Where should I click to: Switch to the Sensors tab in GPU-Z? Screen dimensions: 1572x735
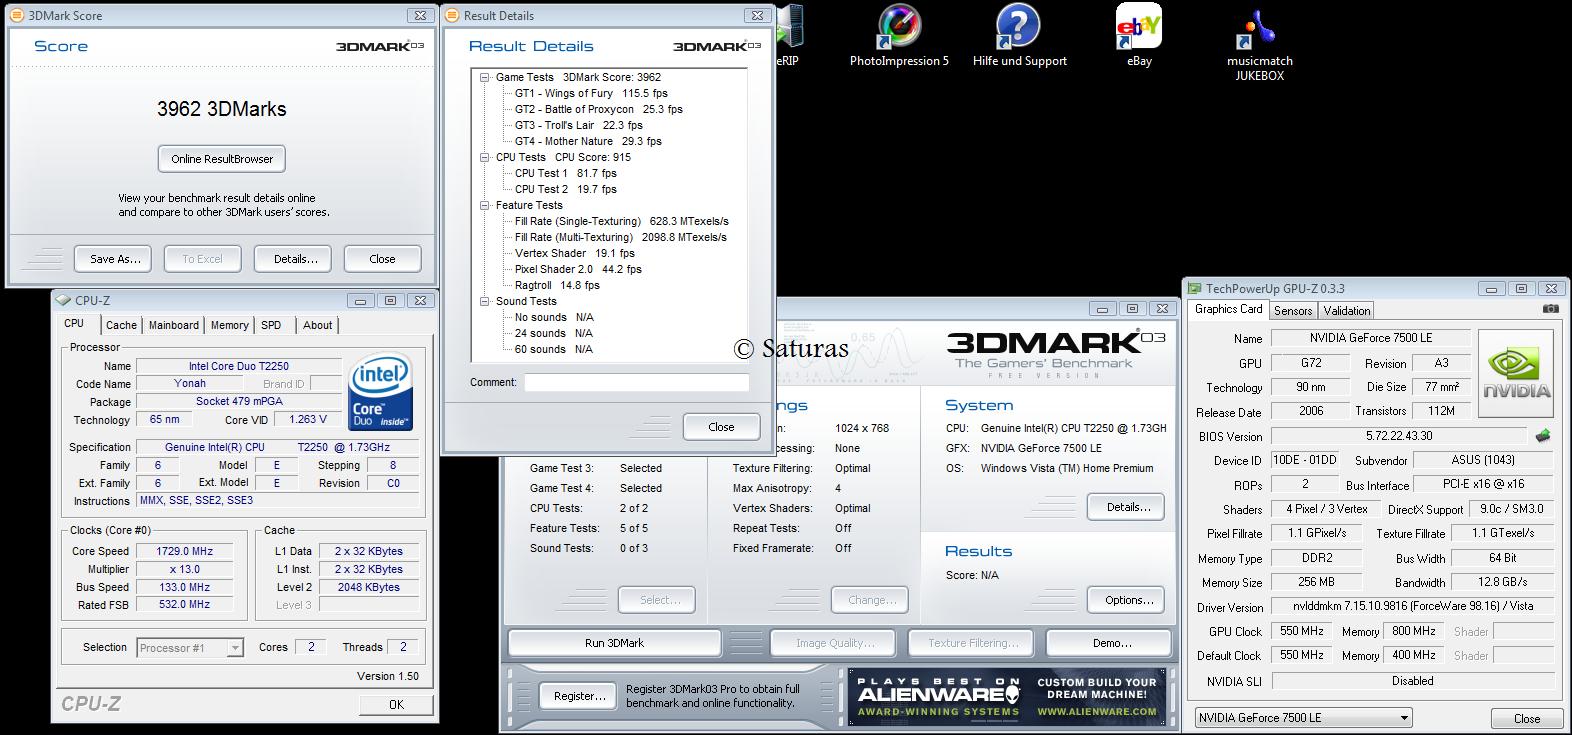point(1293,311)
